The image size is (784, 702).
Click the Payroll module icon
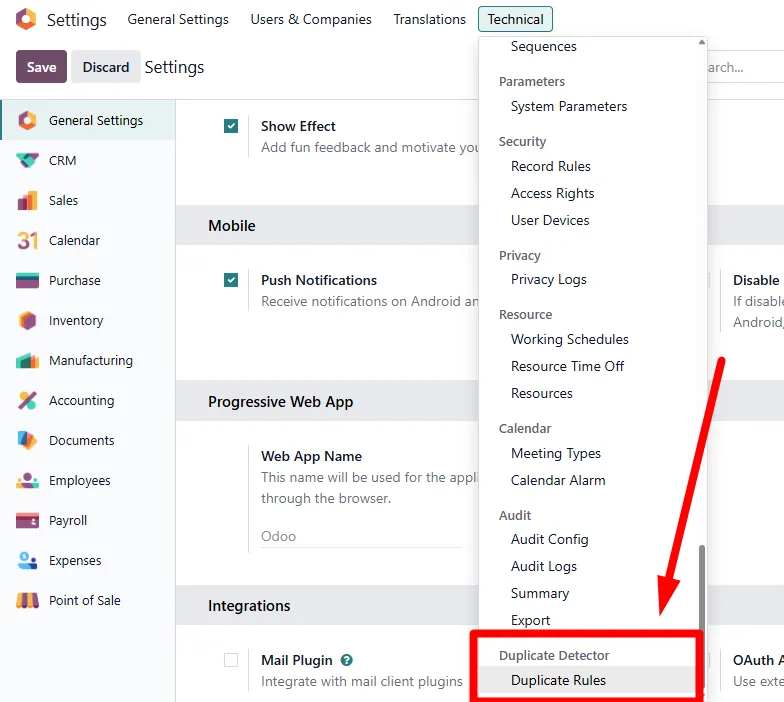pyautogui.click(x=27, y=520)
